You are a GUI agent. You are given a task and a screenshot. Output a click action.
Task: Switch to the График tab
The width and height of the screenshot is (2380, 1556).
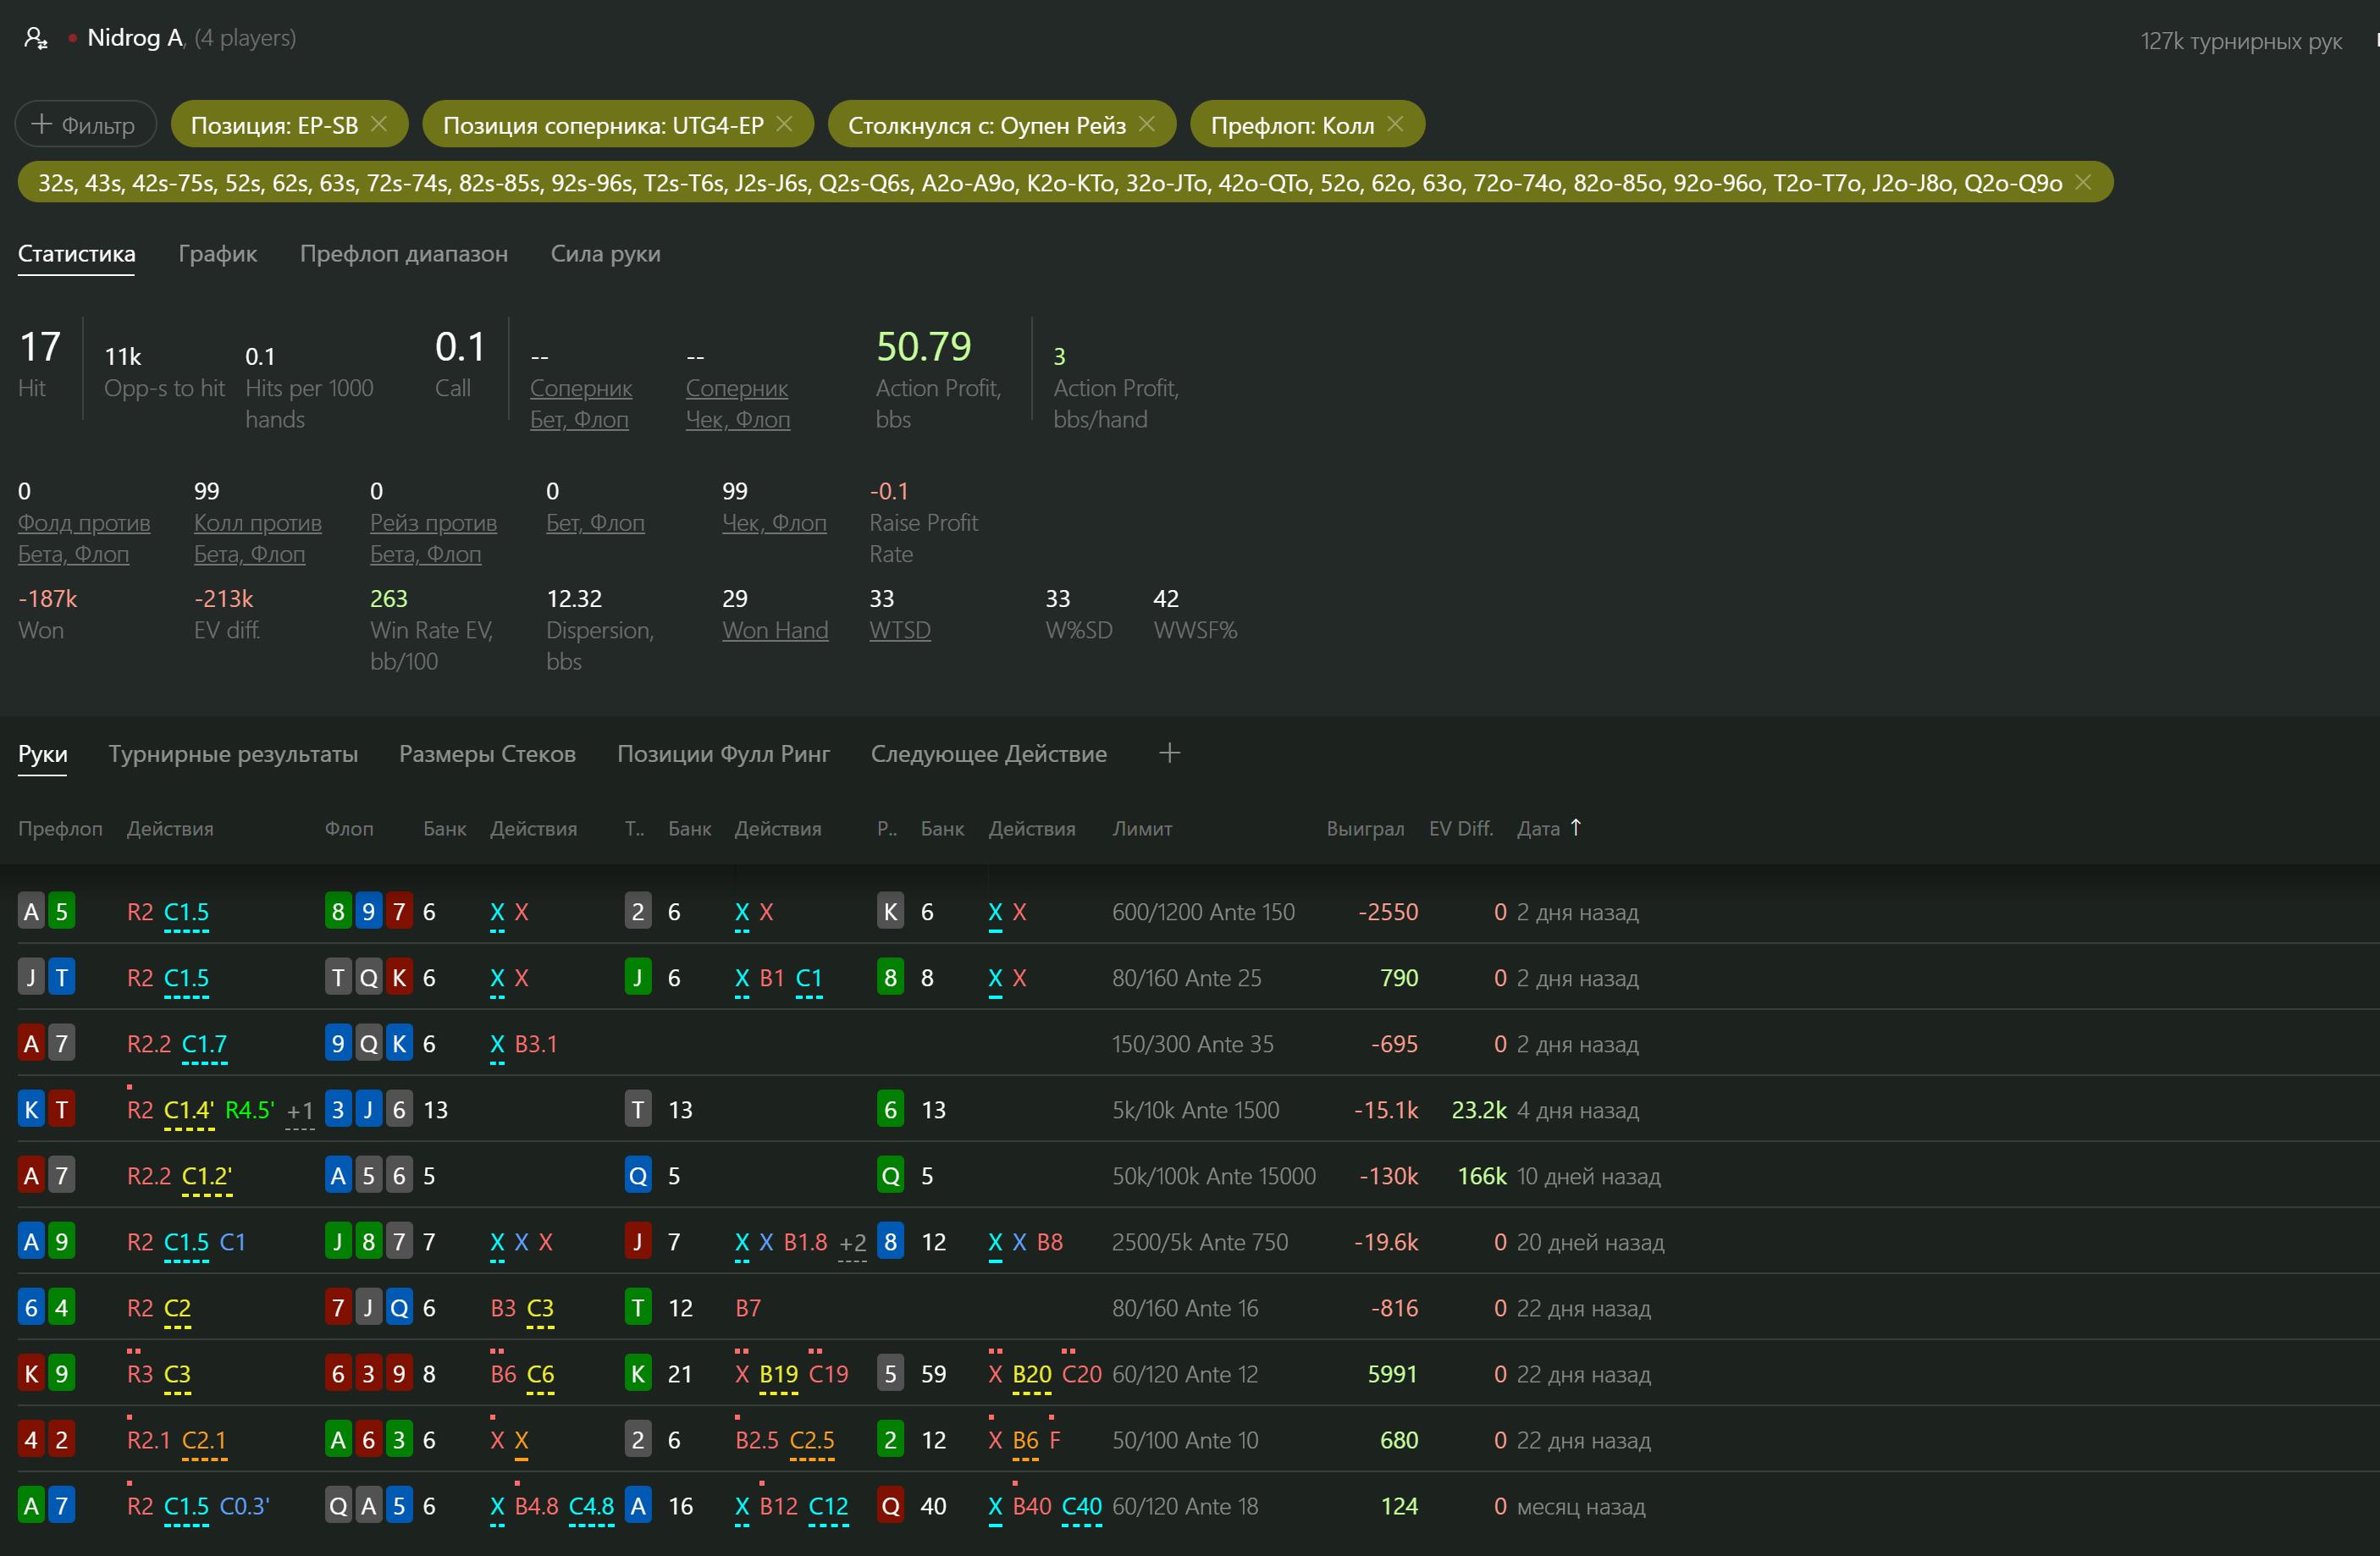click(x=218, y=254)
